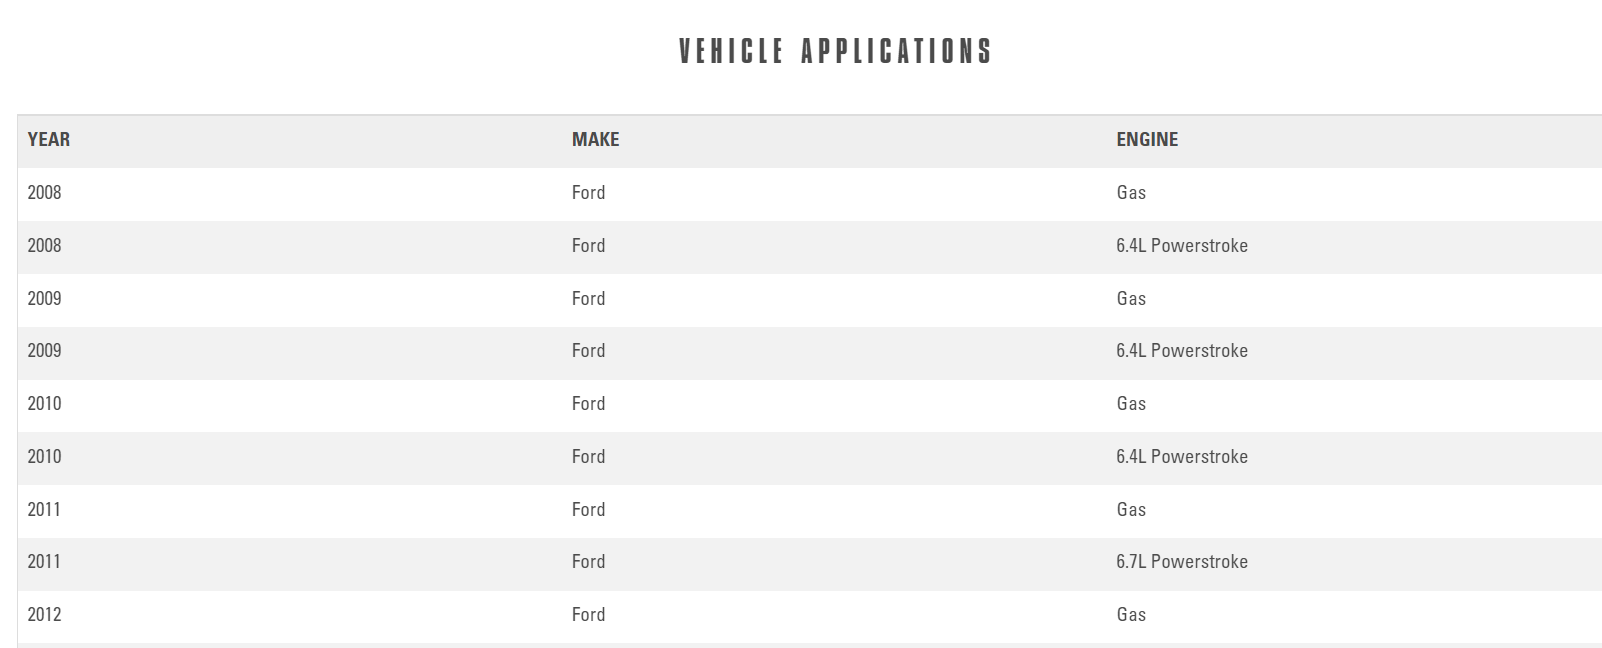The image size is (1602, 648).
Task: Click Gas in the 2012 row
Action: click(1131, 615)
